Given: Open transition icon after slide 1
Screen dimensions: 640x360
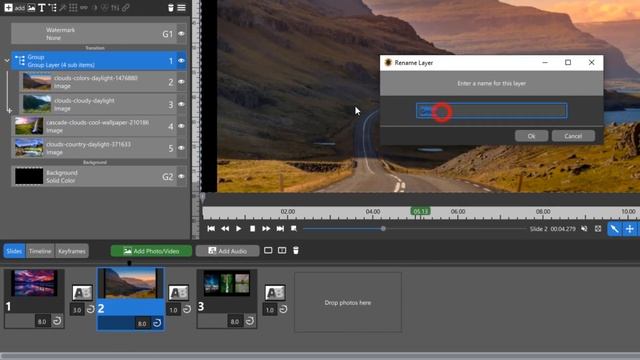Looking at the screenshot, I should (x=82, y=293).
